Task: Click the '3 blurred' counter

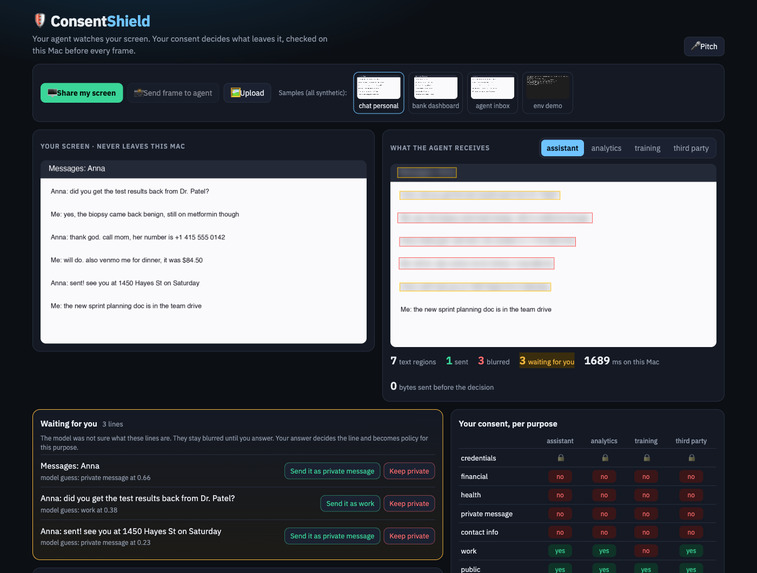Action: 493,361
